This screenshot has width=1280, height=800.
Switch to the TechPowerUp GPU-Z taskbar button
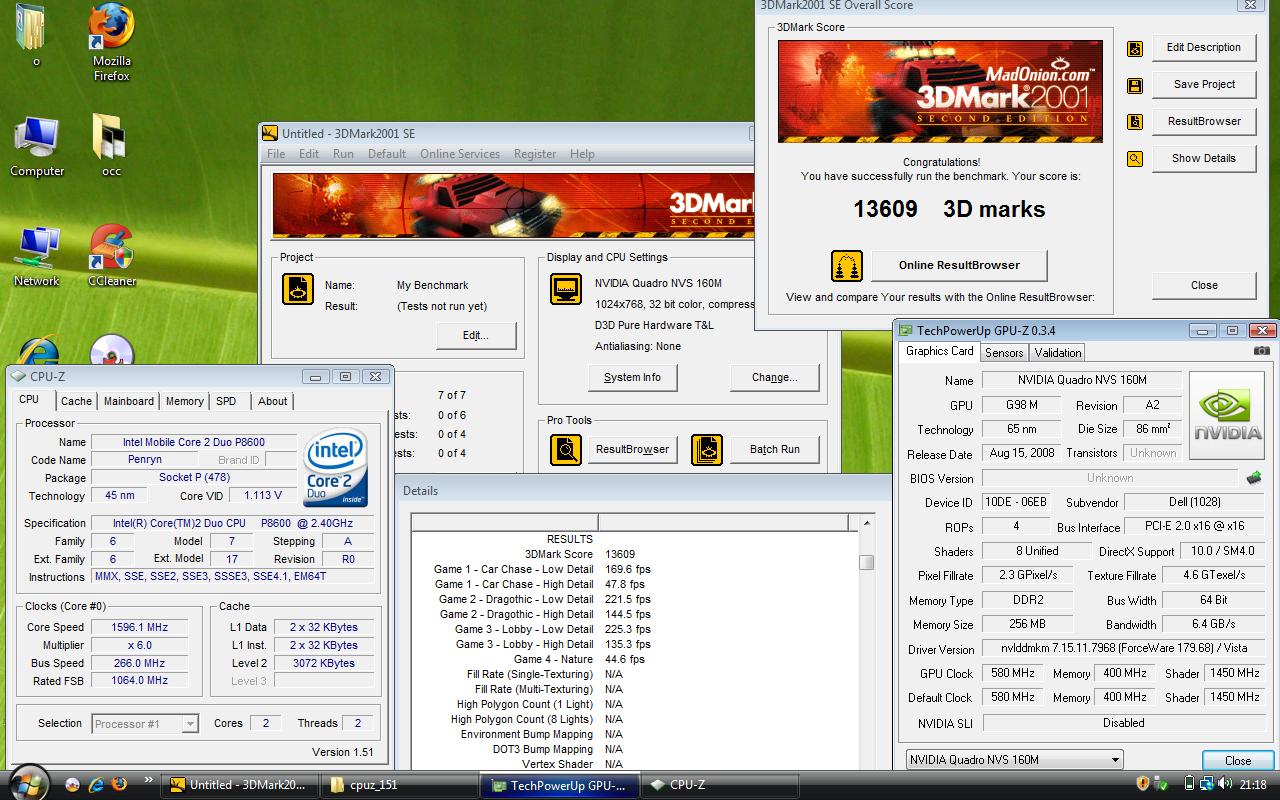(557, 785)
